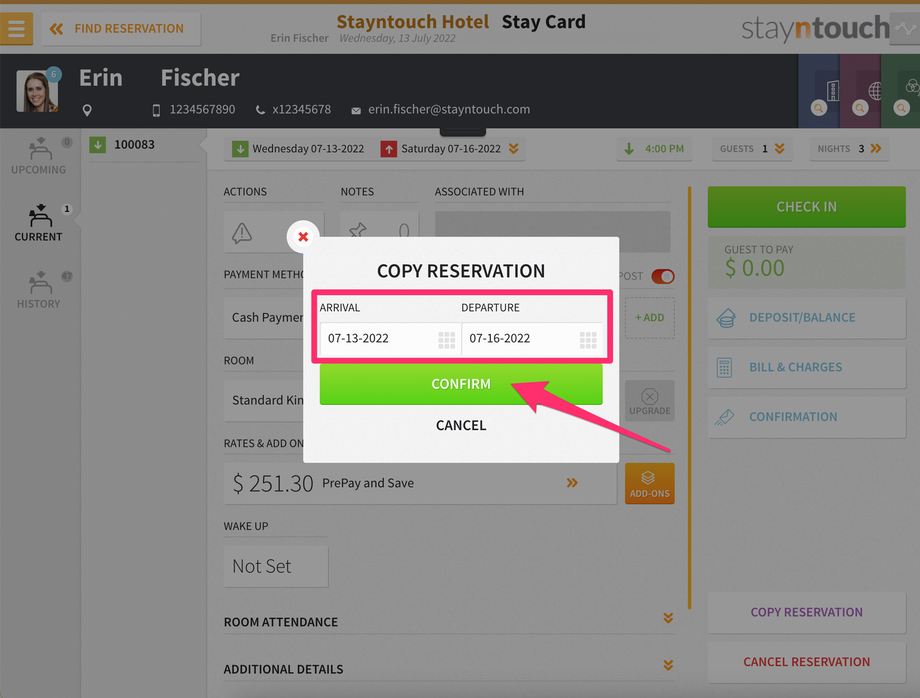Select the Current reservations tab

pyautogui.click(x=39, y=223)
